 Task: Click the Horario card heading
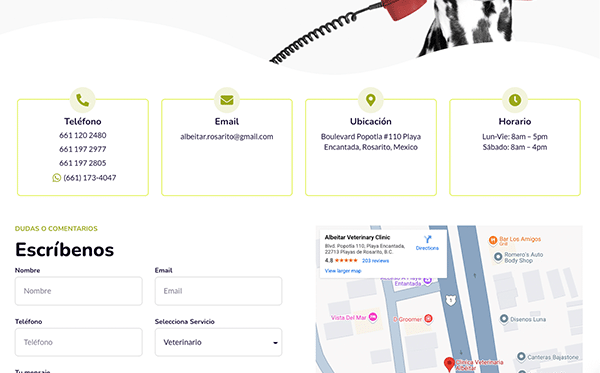[x=515, y=122]
